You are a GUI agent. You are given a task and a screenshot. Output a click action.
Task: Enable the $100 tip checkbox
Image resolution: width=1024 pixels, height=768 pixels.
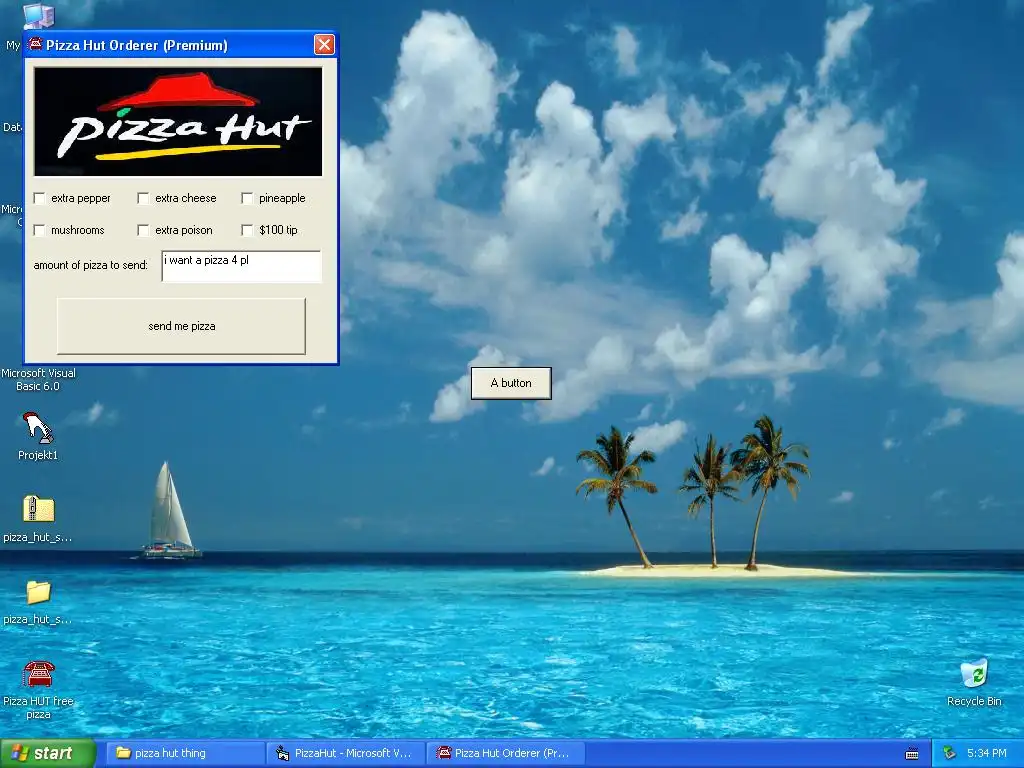[247, 230]
